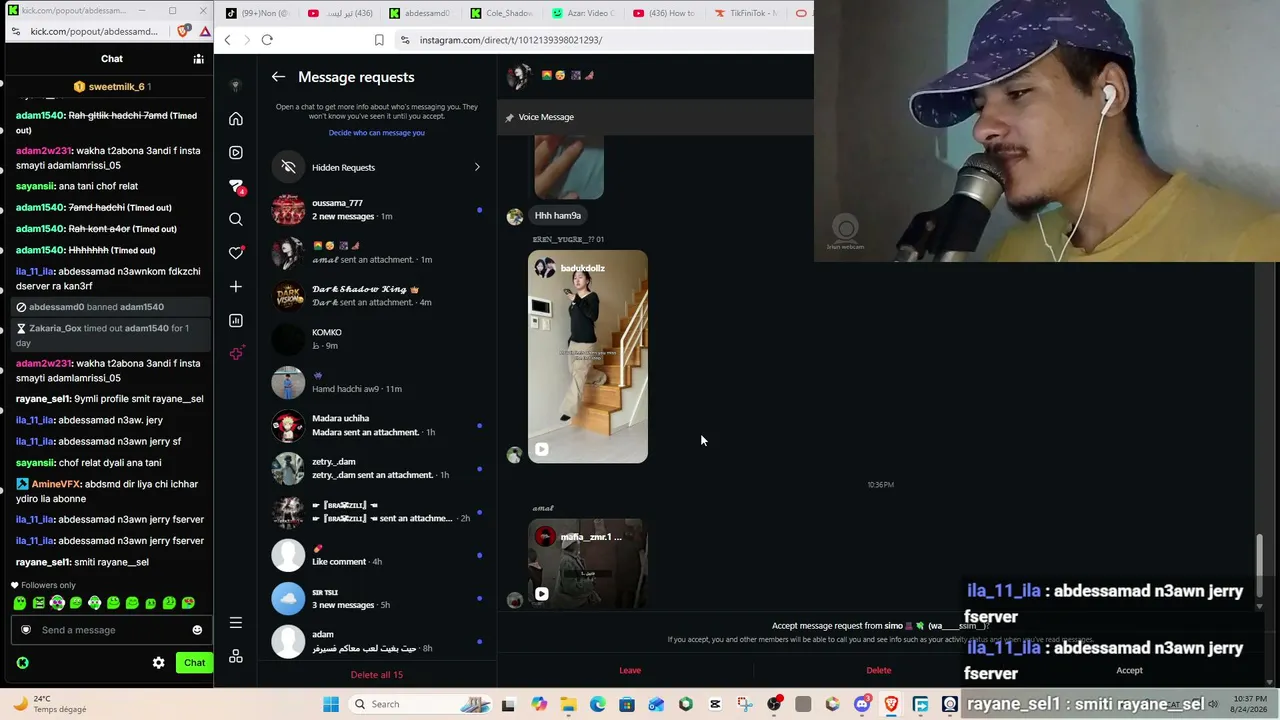This screenshot has height=720, width=1280.
Task: Open Instagram search from the sidebar
Action: 236,219
